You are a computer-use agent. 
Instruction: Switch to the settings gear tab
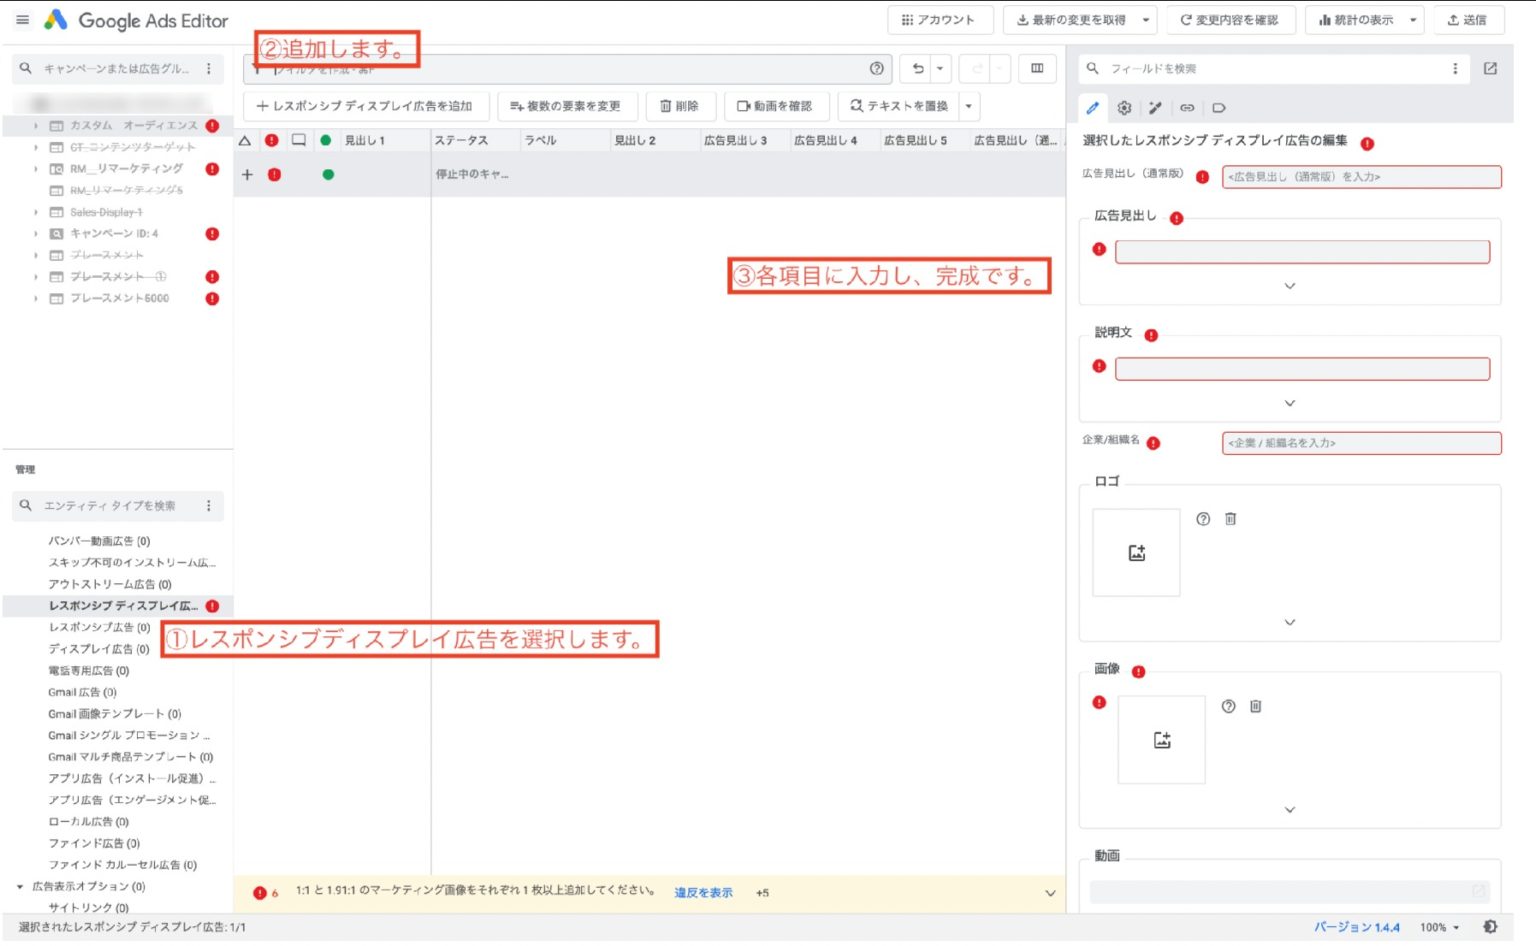point(1124,108)
